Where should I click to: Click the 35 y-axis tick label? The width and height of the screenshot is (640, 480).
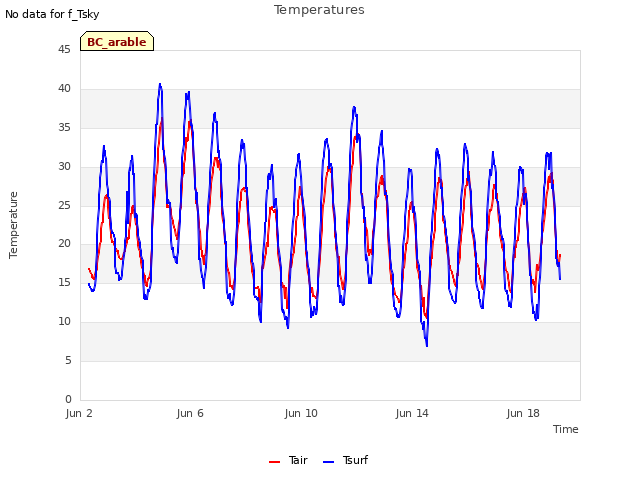64,128
